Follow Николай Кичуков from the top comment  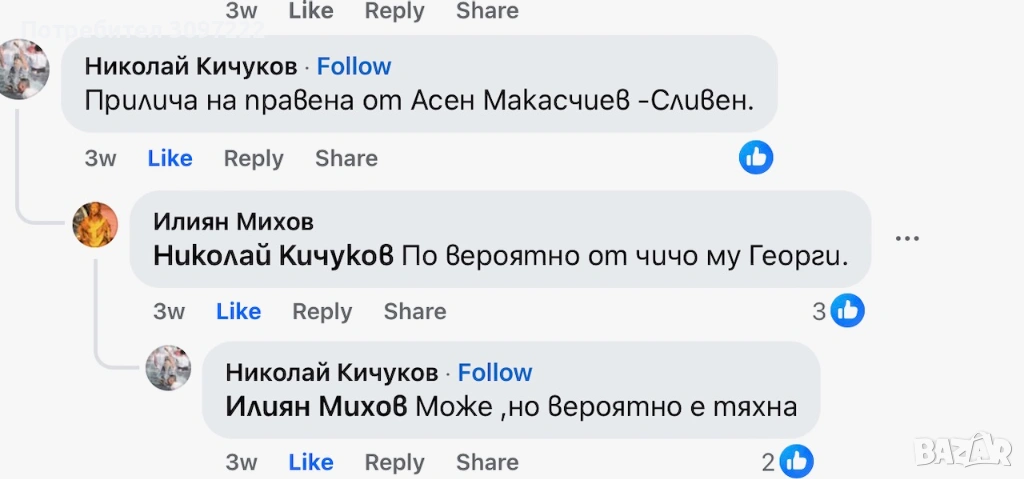[x=354, y=67]
